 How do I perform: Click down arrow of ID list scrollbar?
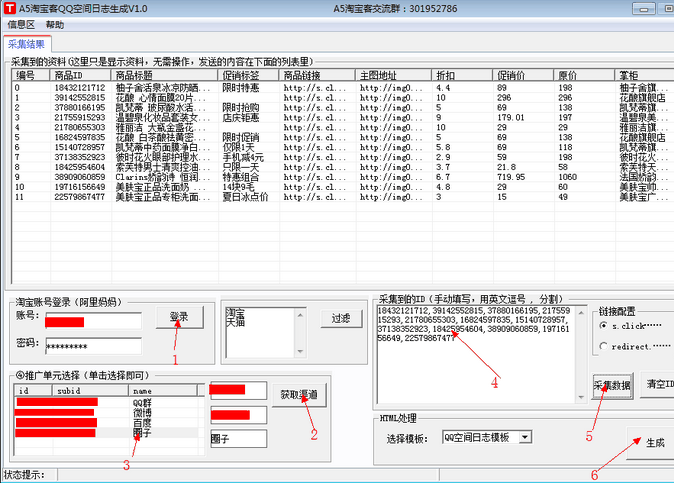coord(581,397)
